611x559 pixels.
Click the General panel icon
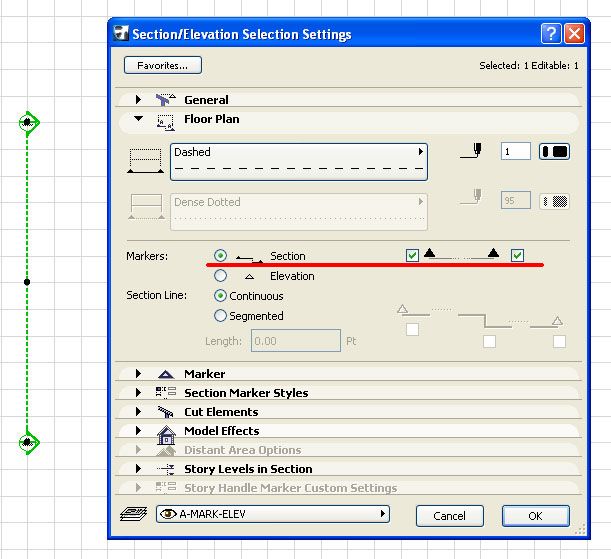(x=166, y=100)
